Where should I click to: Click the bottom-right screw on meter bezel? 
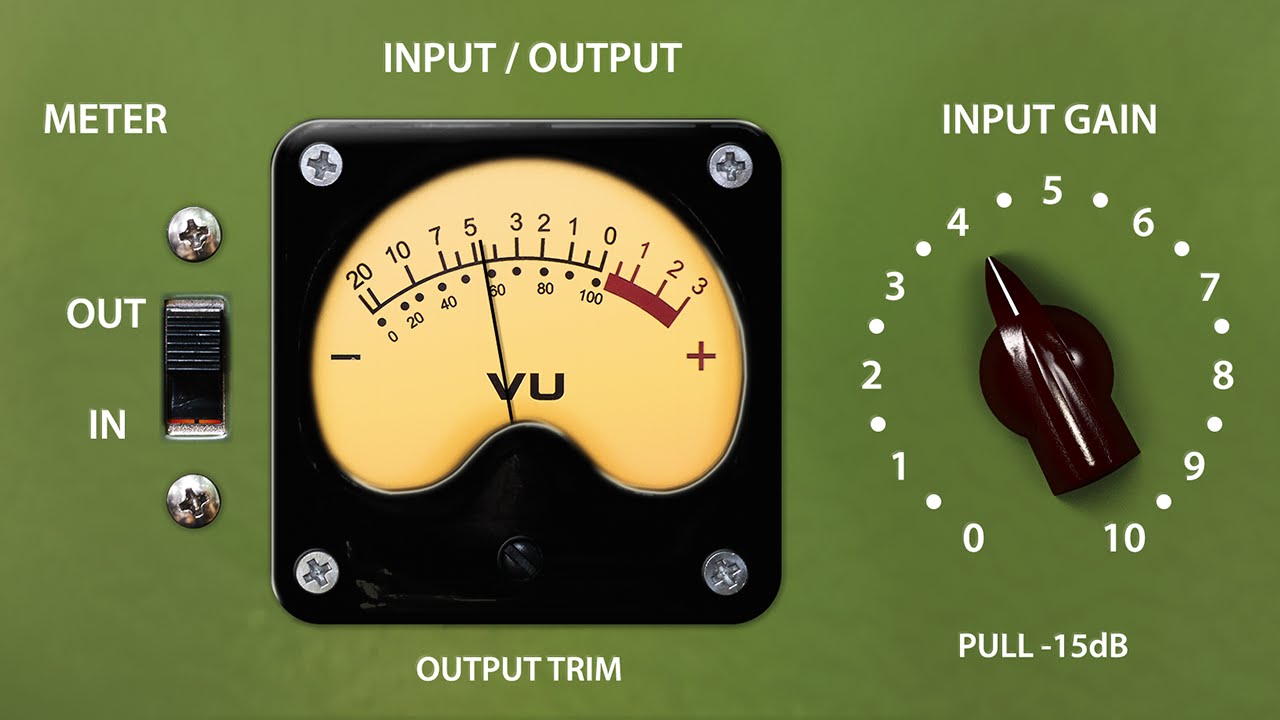[x=725, y=571]
